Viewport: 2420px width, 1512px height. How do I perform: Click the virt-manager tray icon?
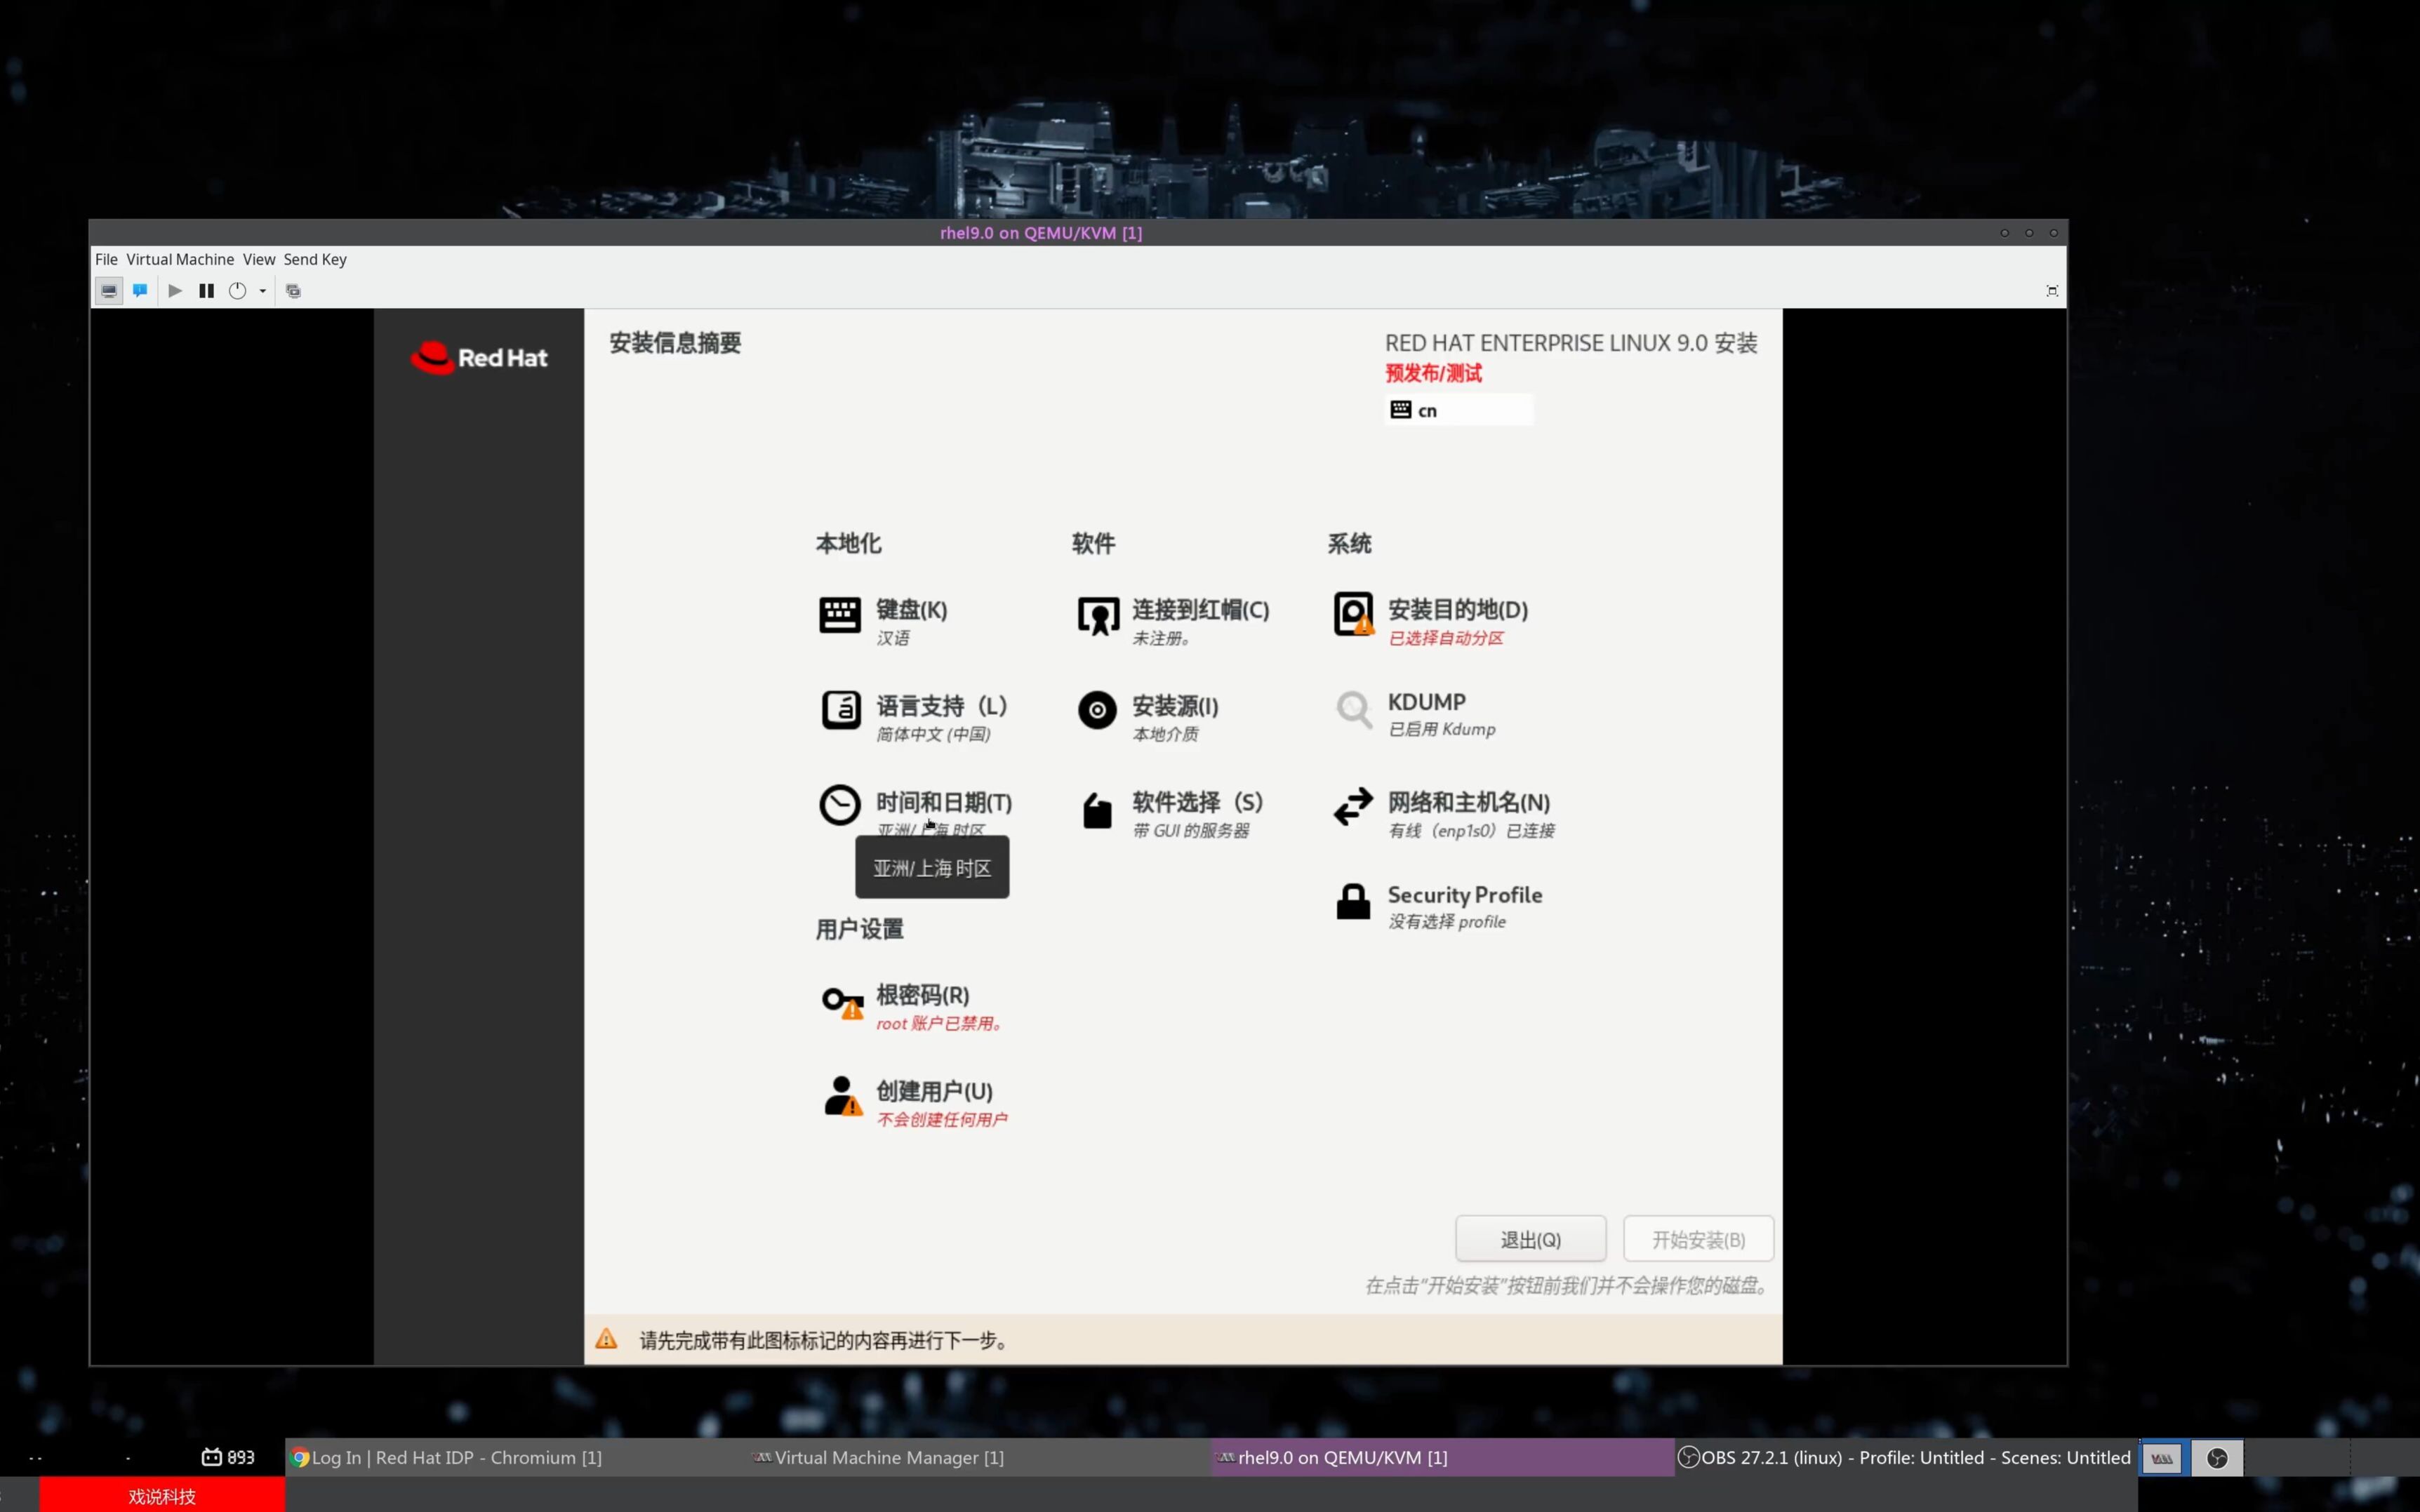[2162, 1458]
